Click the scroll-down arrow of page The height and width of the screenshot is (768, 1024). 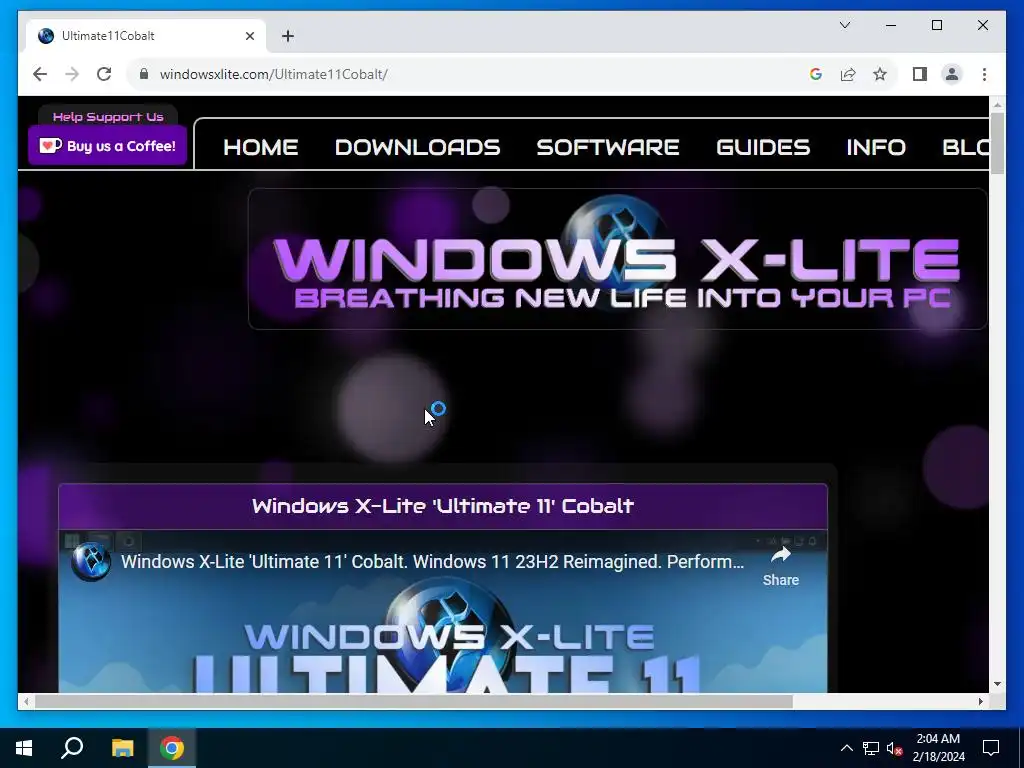click(997, 684)
